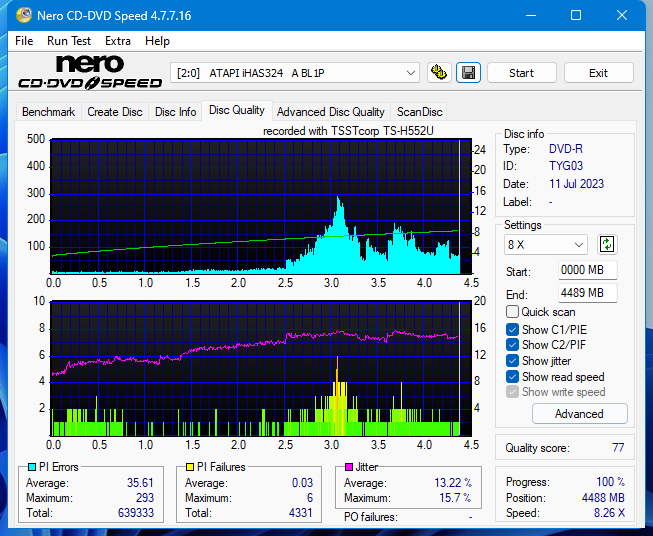Click the PI Failures jitter graph area
Viewport: 653px width, 536px height.
(x=261, y=369)
